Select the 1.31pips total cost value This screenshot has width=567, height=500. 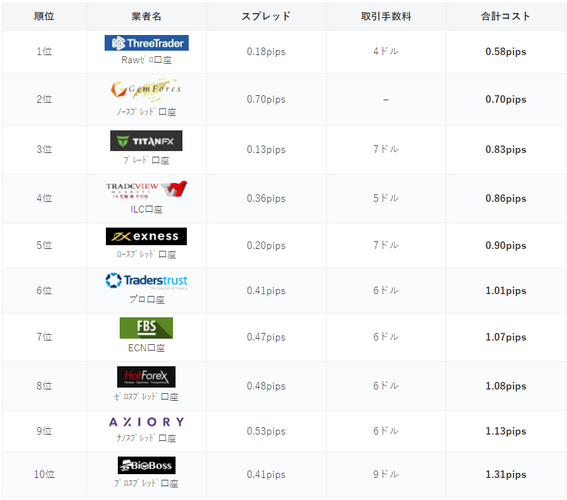tap(506, 474)
